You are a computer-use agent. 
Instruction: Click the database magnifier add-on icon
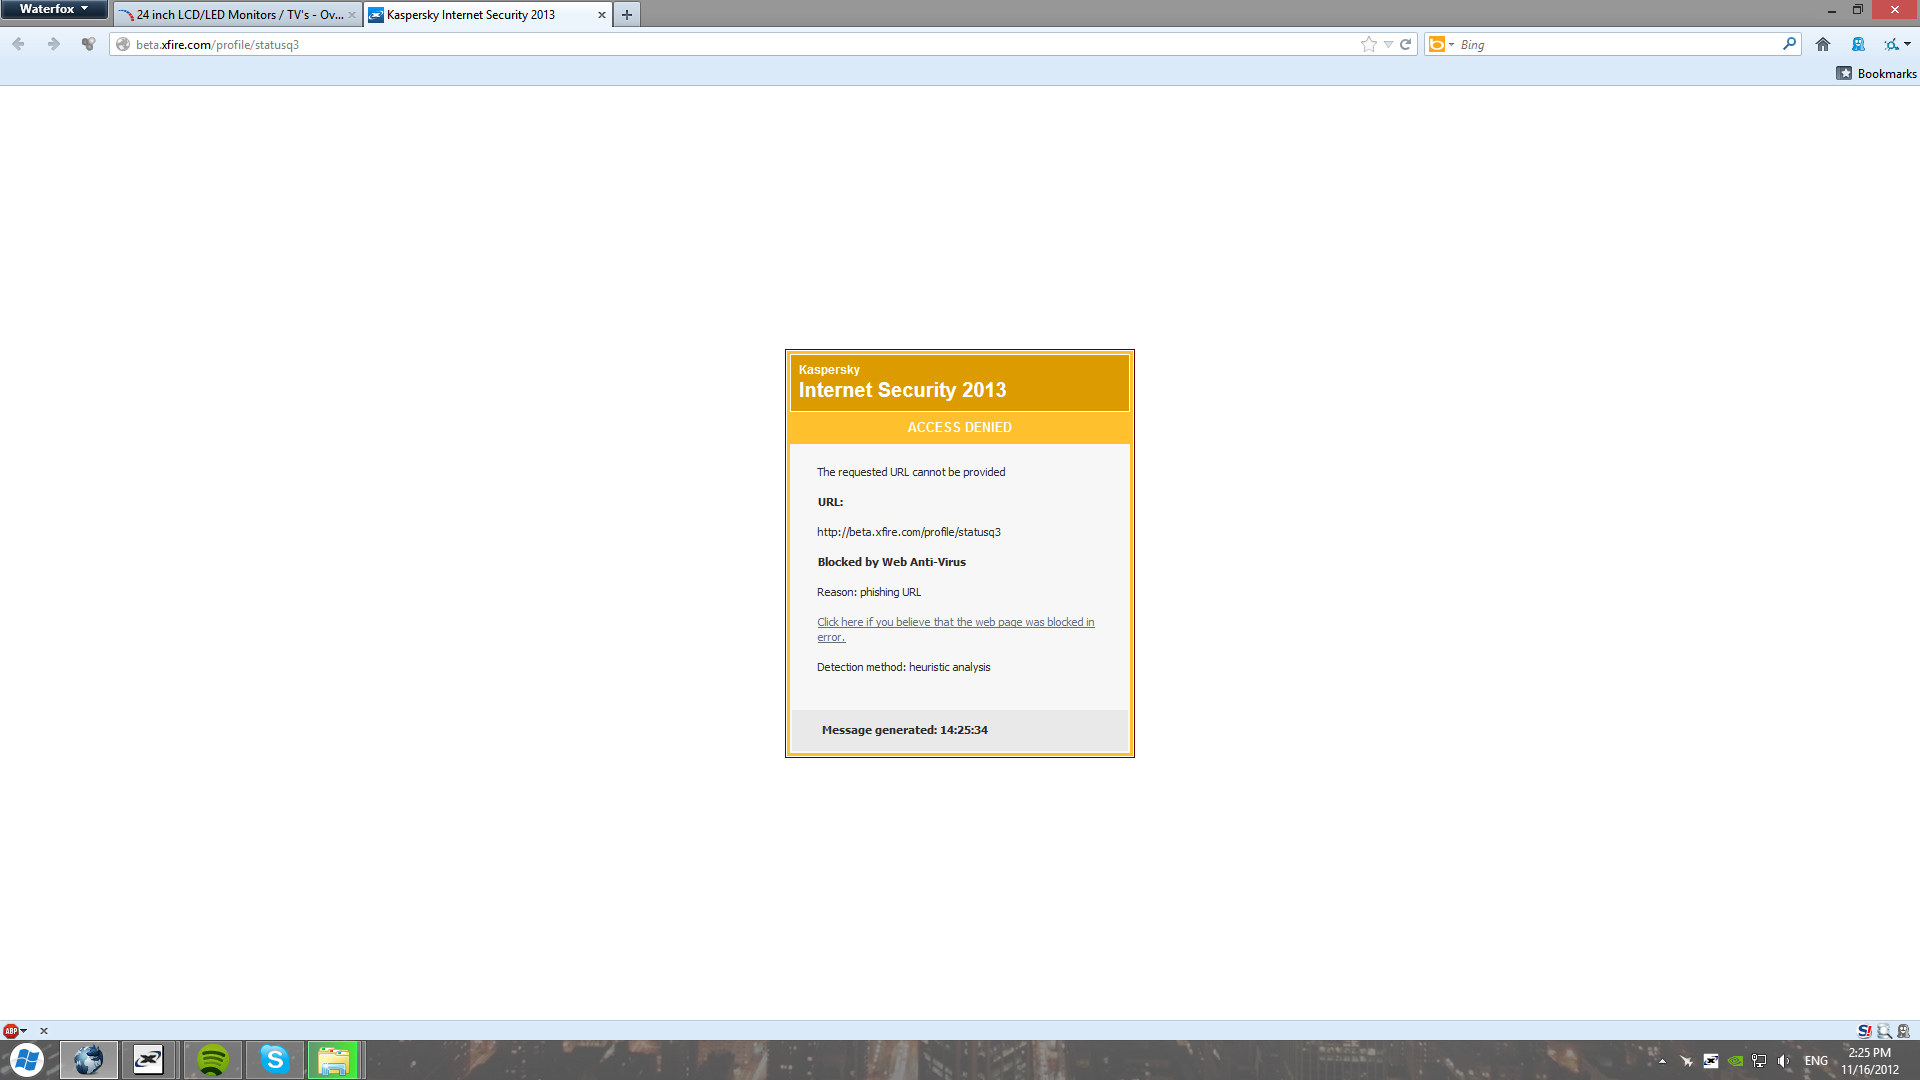[x=1884, y=1031]
